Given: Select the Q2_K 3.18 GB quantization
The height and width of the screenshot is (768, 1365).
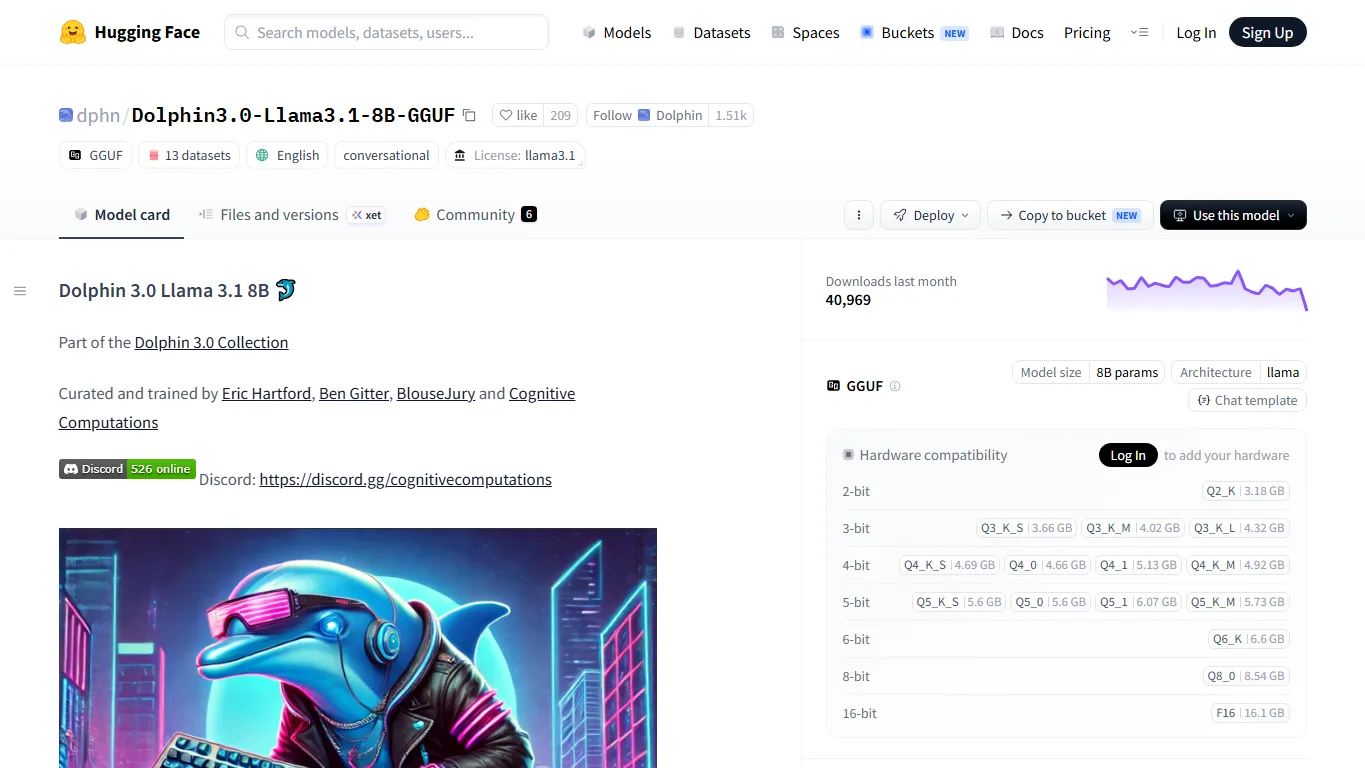Looking at the screenshot, I should [x=1245, y=491].
